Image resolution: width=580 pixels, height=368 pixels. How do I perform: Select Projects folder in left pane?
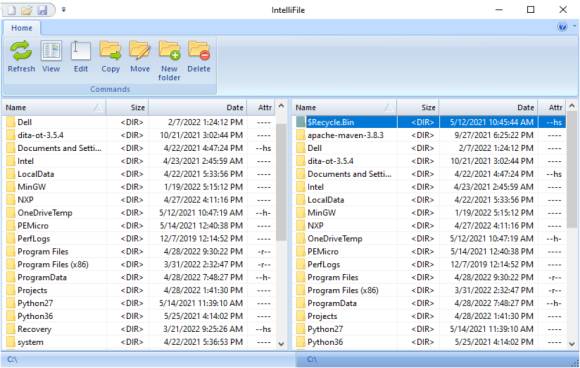[140, 290]
